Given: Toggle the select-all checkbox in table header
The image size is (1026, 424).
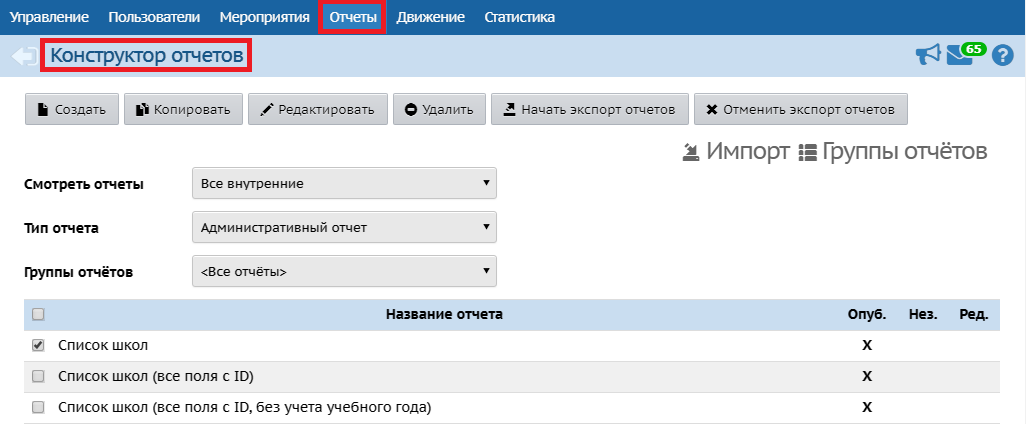Looking at the screenshot, I should (x=39, y=315).
